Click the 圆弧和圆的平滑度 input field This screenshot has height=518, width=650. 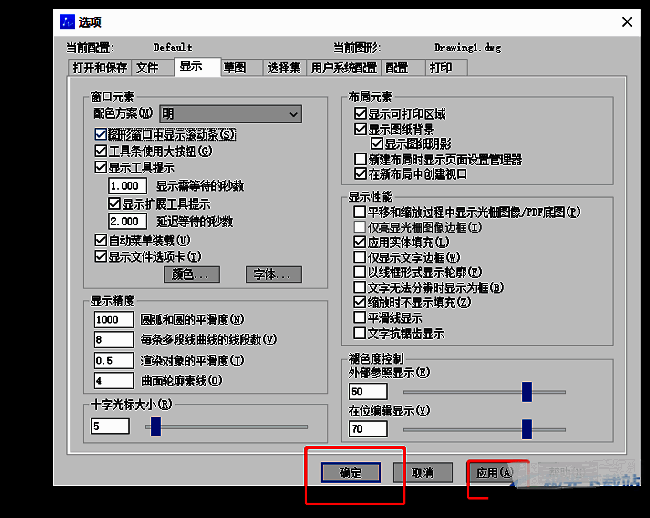(112, 320)
